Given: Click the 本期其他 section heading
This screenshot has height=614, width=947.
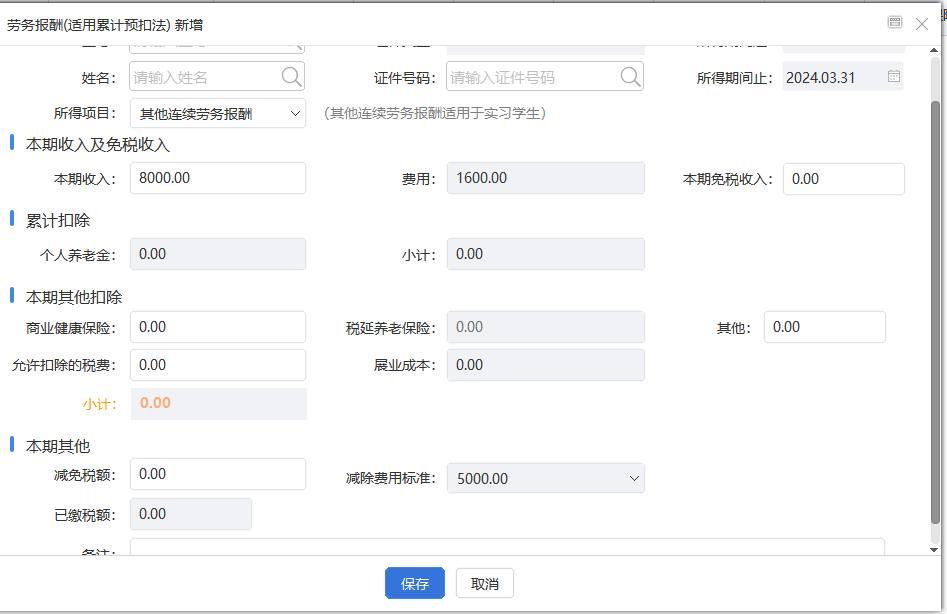Looking at the screenshot, I should (58, 446).
